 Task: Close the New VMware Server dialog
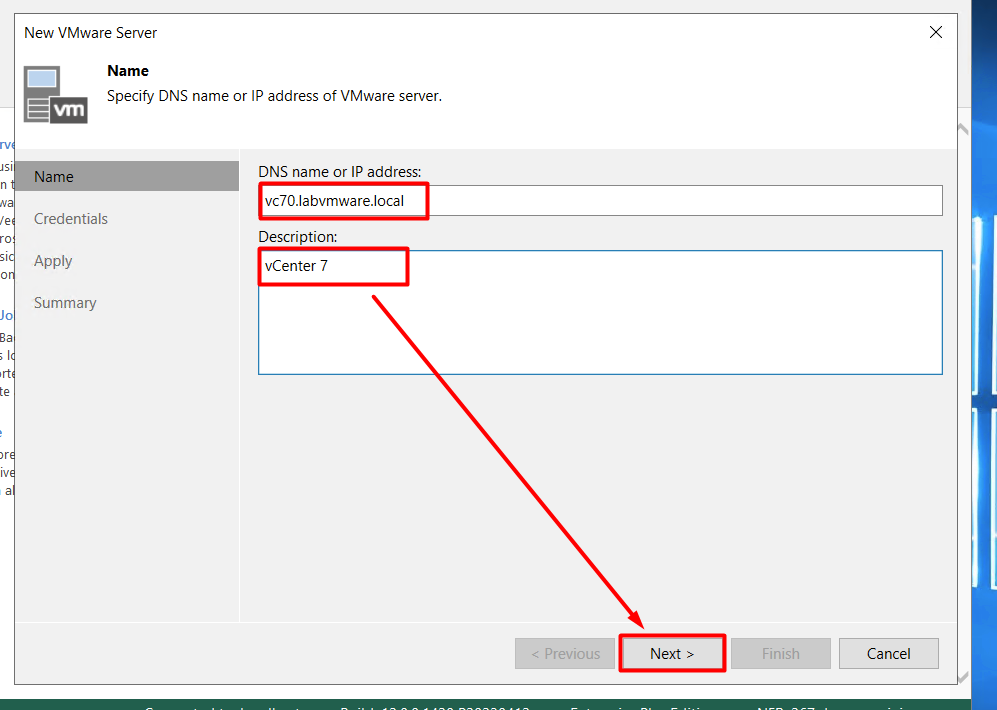936,32
